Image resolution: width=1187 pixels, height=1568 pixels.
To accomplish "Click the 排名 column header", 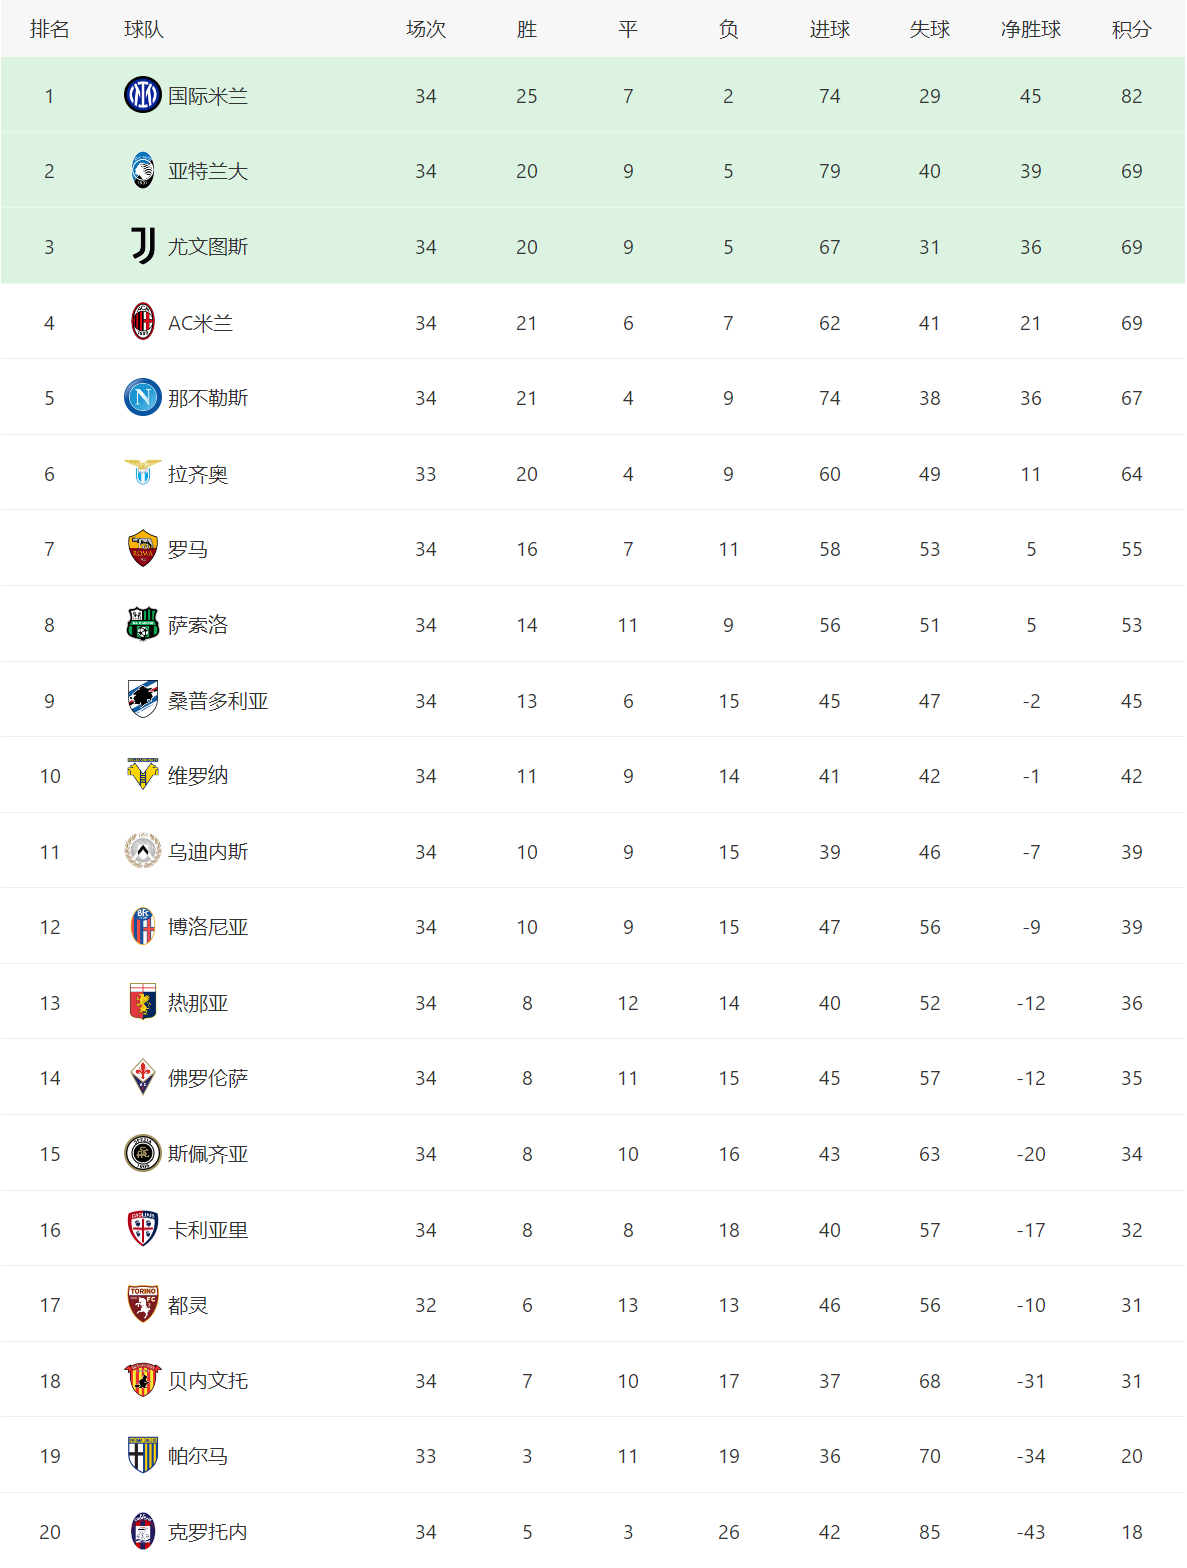I will pos(49,30).
